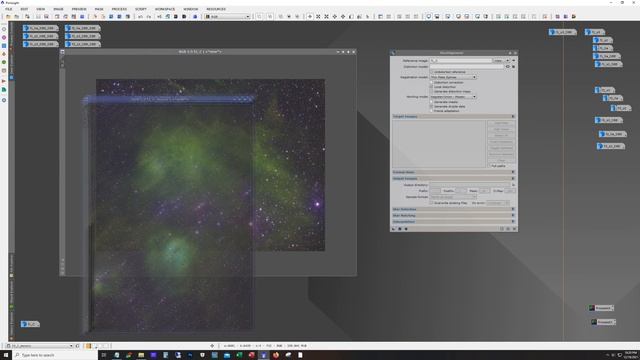
Task: Click Reset icon at StarAlignment bottom right
Action: 514,229
